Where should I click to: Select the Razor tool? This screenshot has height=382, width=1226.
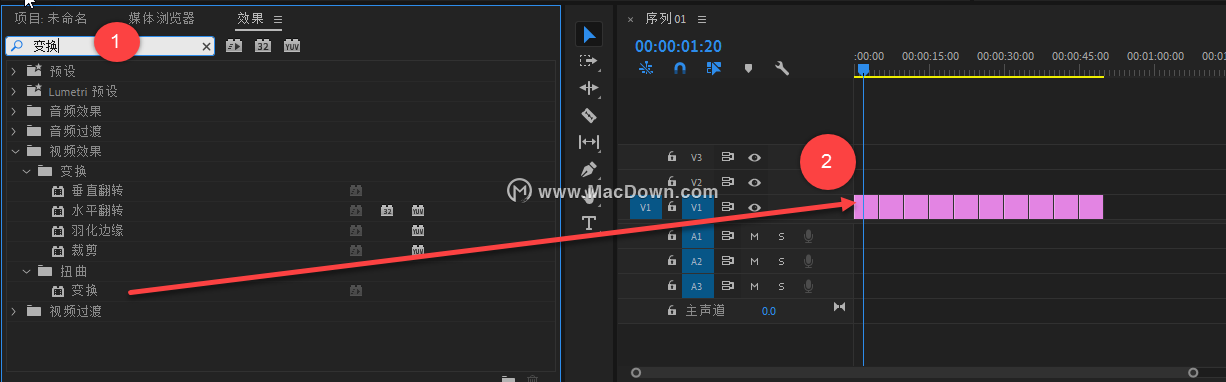(589, 115)
